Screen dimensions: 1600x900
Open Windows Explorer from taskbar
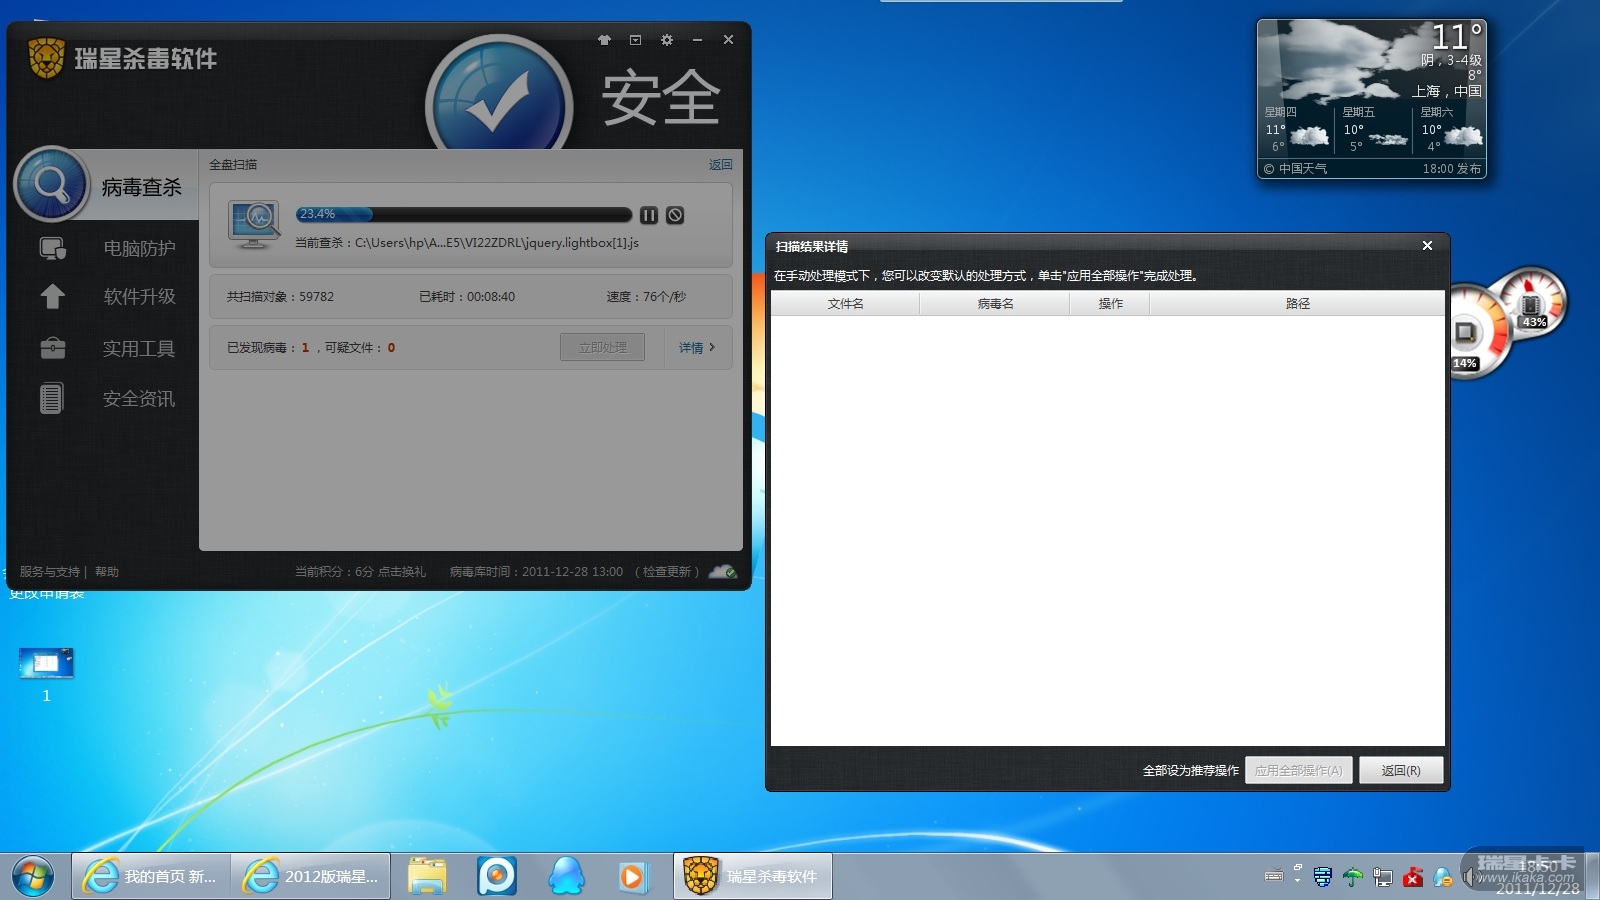tap(427, 876)
